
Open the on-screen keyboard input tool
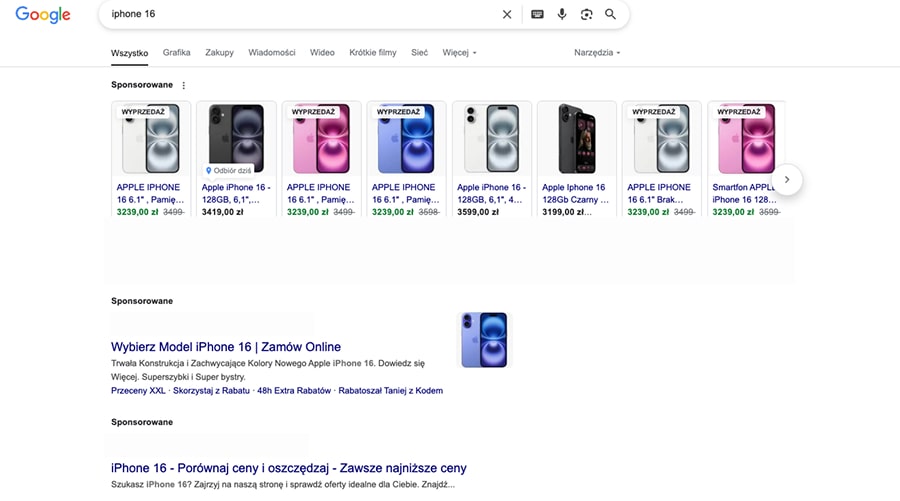coord(537,14)
